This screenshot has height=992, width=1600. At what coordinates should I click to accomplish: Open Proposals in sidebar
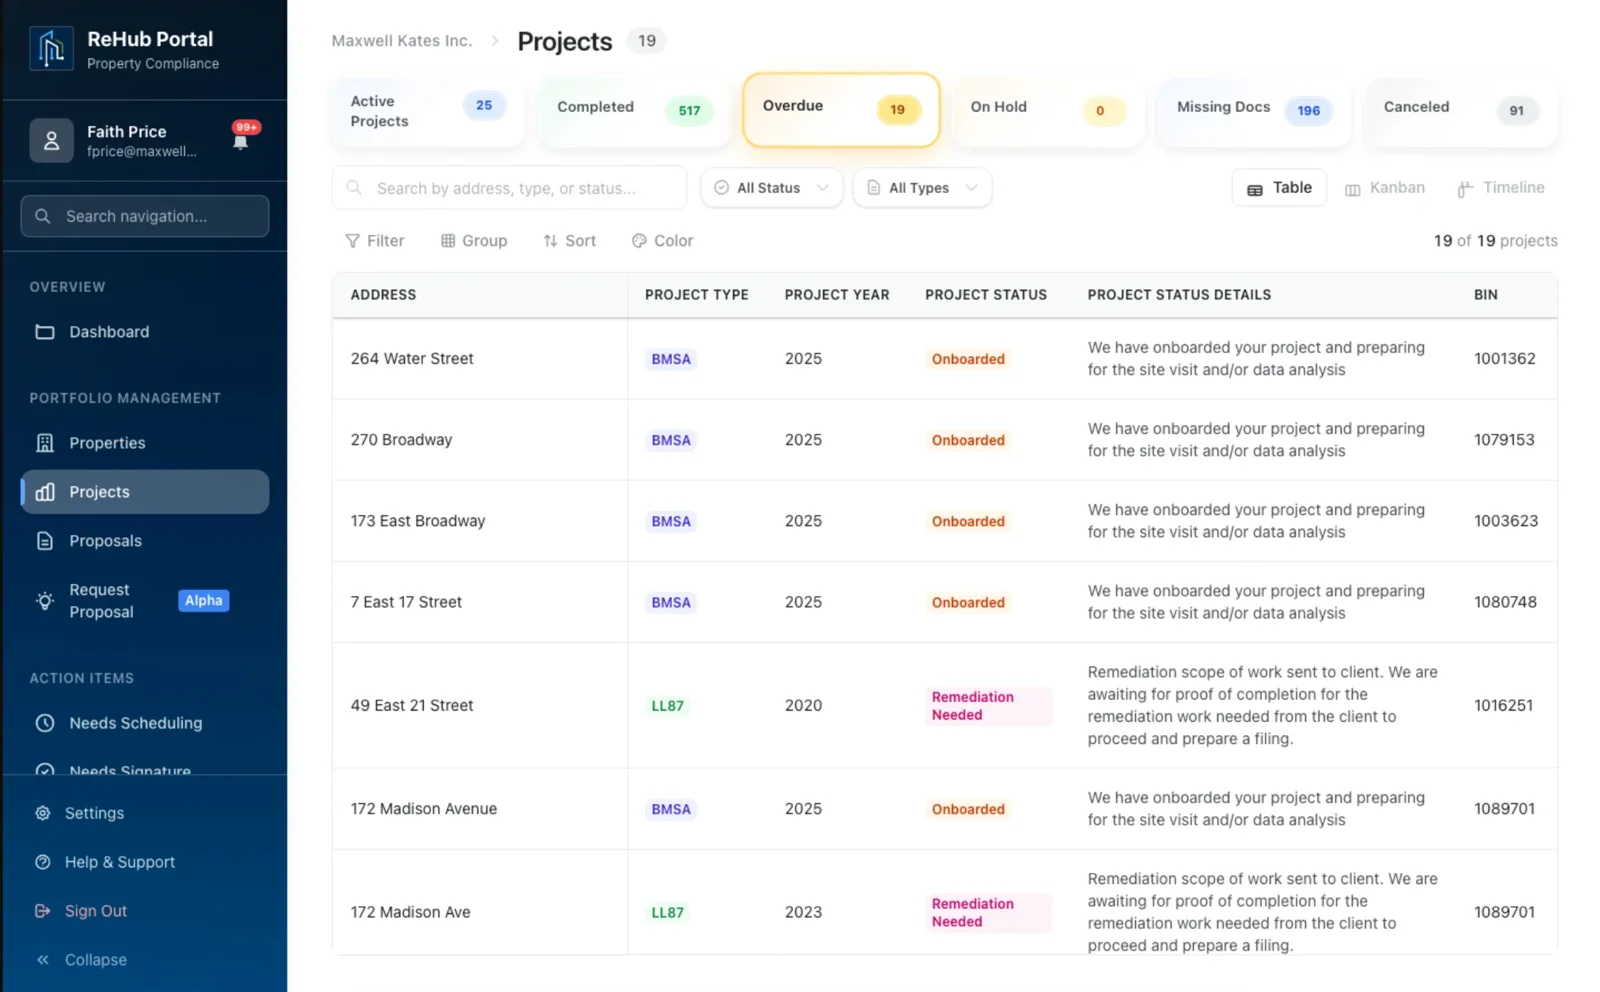[145, 541]
